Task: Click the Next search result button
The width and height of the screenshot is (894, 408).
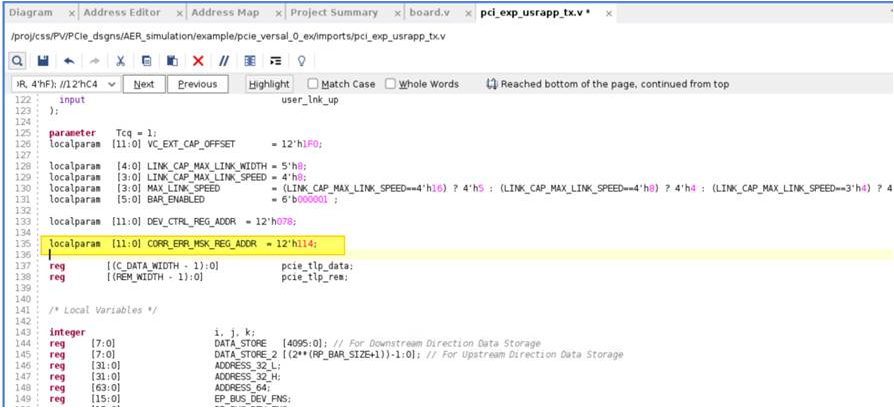Action: coord(144,84)
